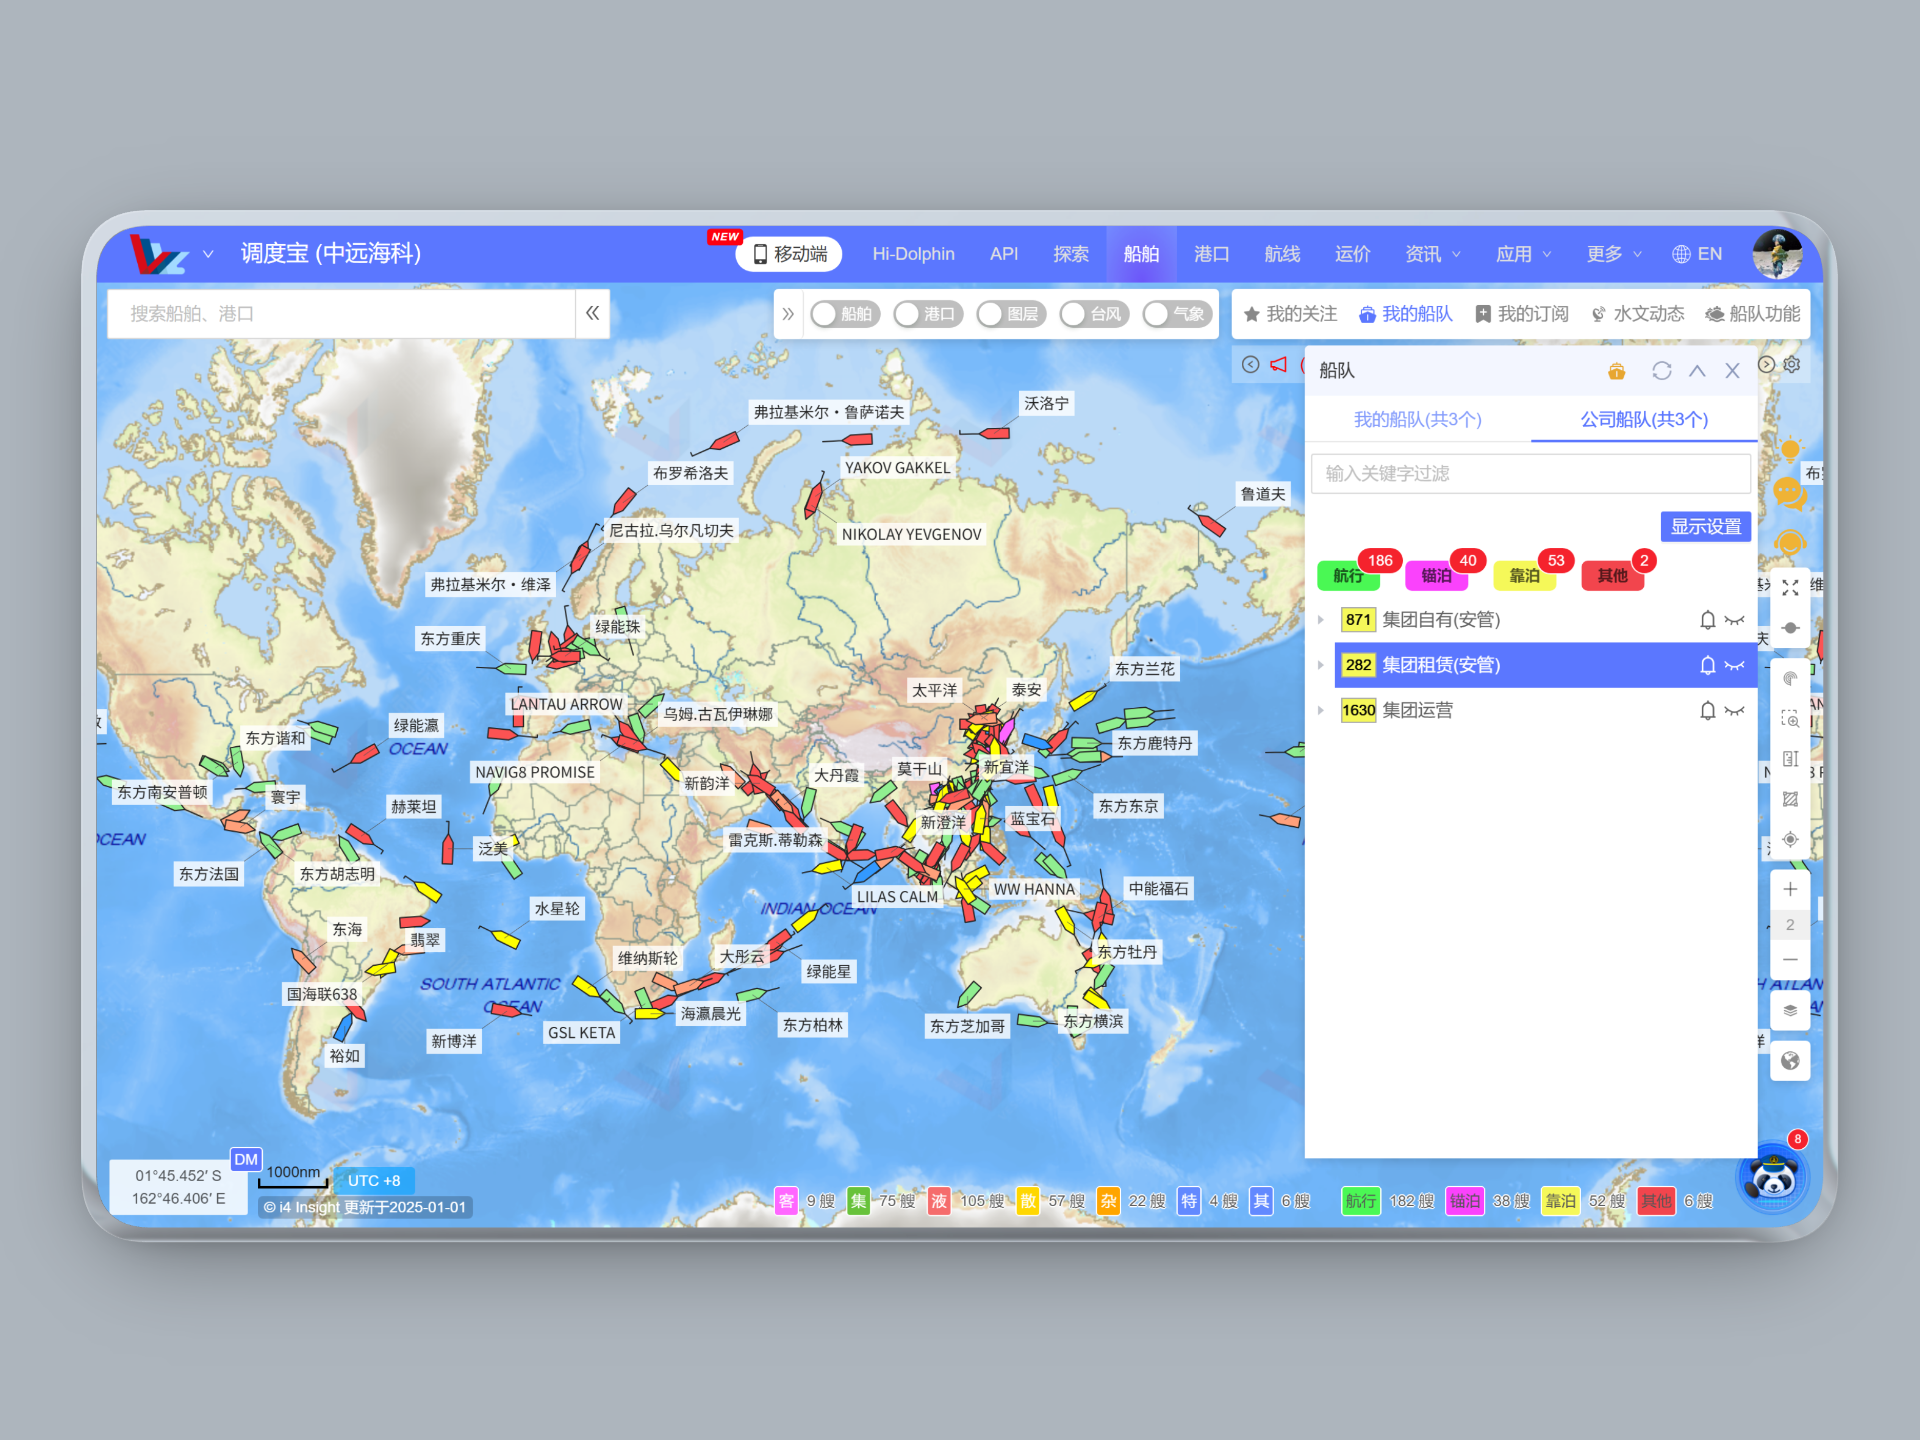The height and width of the screenshot is (1440, 1920).
Task: Click the 移动端 mobile button
Action: pyautogui.click(x=789, y=254)
